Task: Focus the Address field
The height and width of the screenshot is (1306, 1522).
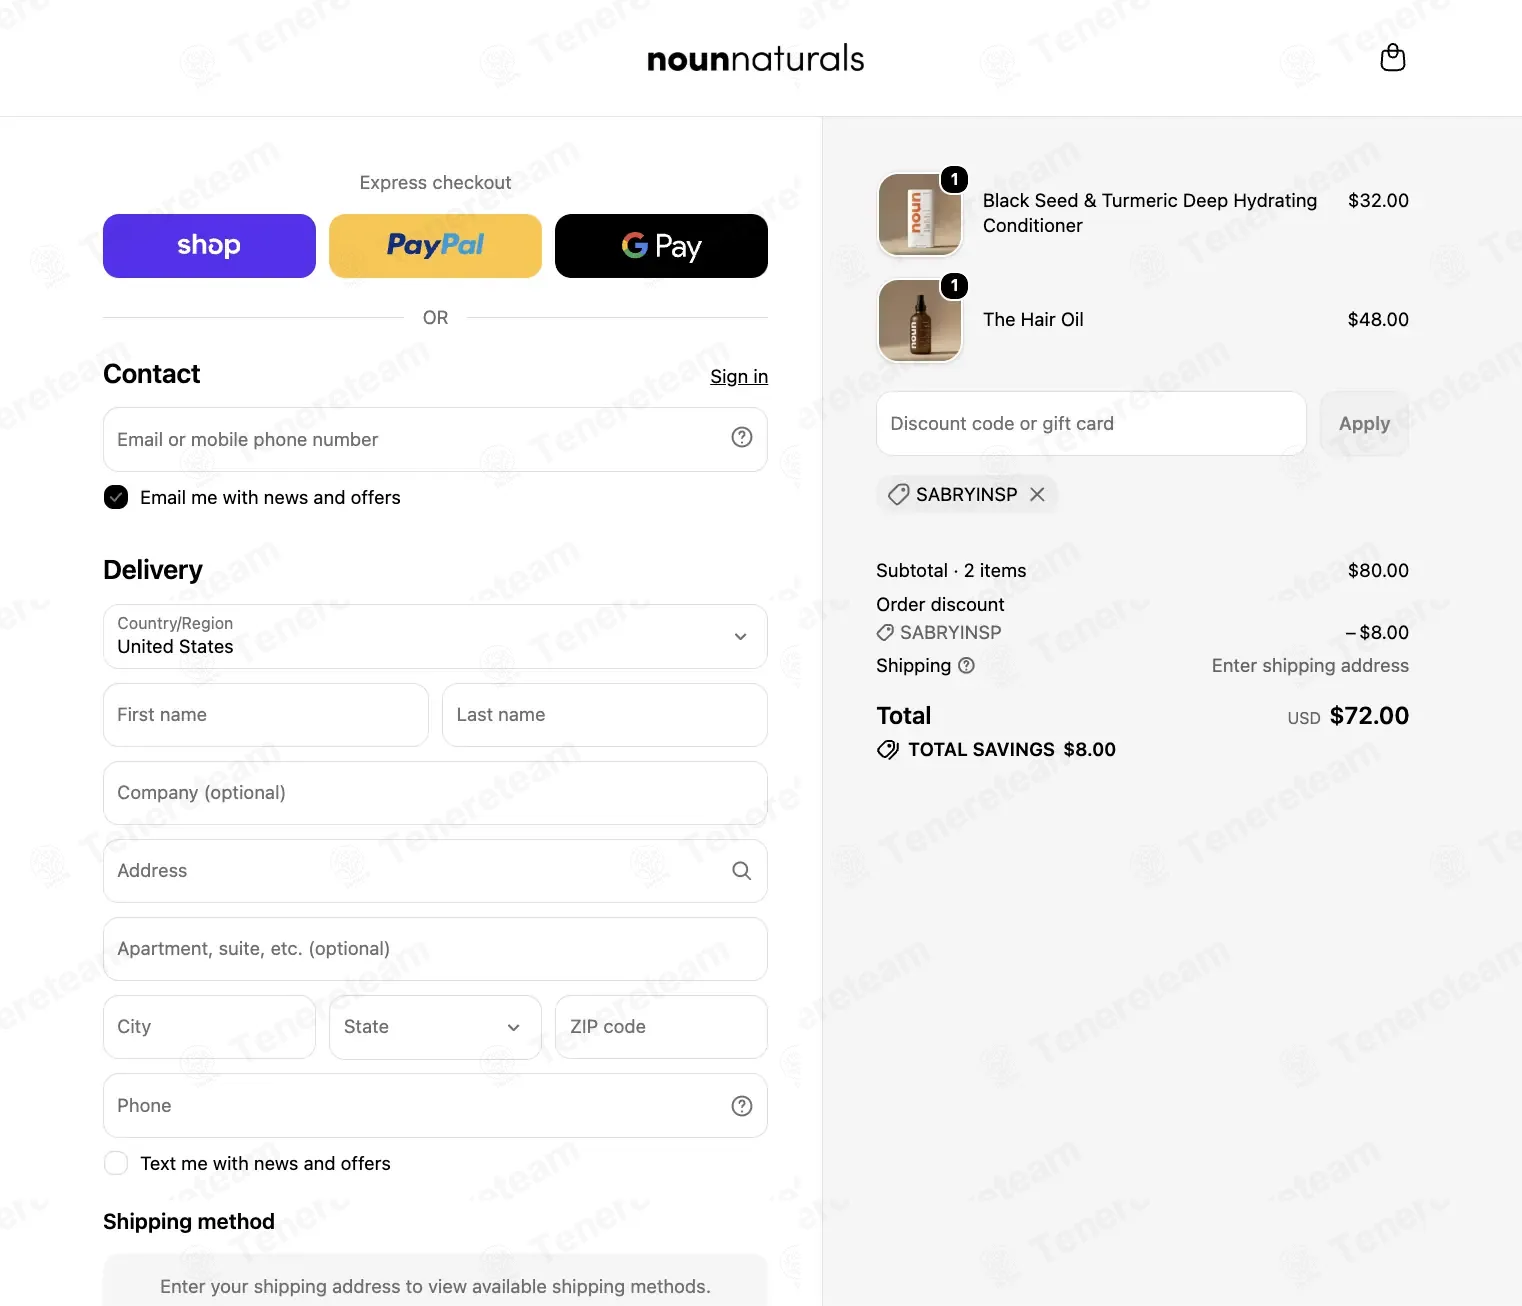Action: [435, 871]
